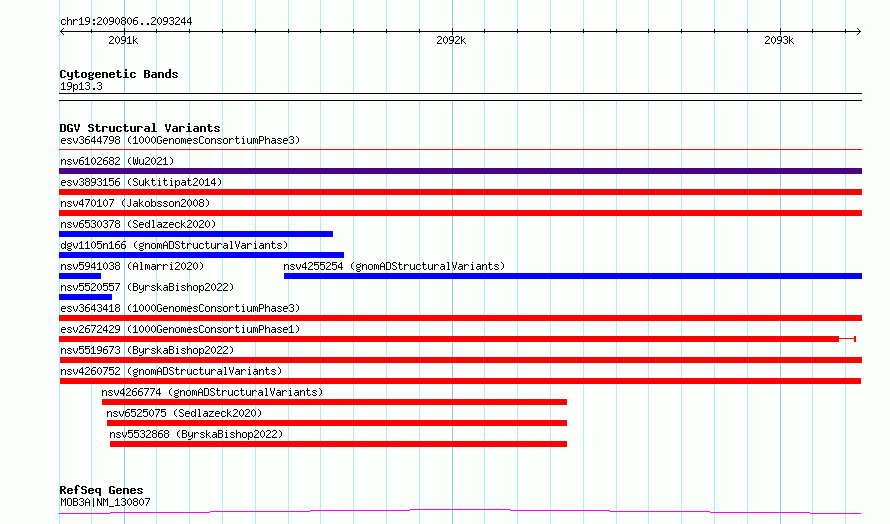
Task: Open variant dgv1105n166 label
Action: pyautogui.click(x=174, y=245)
